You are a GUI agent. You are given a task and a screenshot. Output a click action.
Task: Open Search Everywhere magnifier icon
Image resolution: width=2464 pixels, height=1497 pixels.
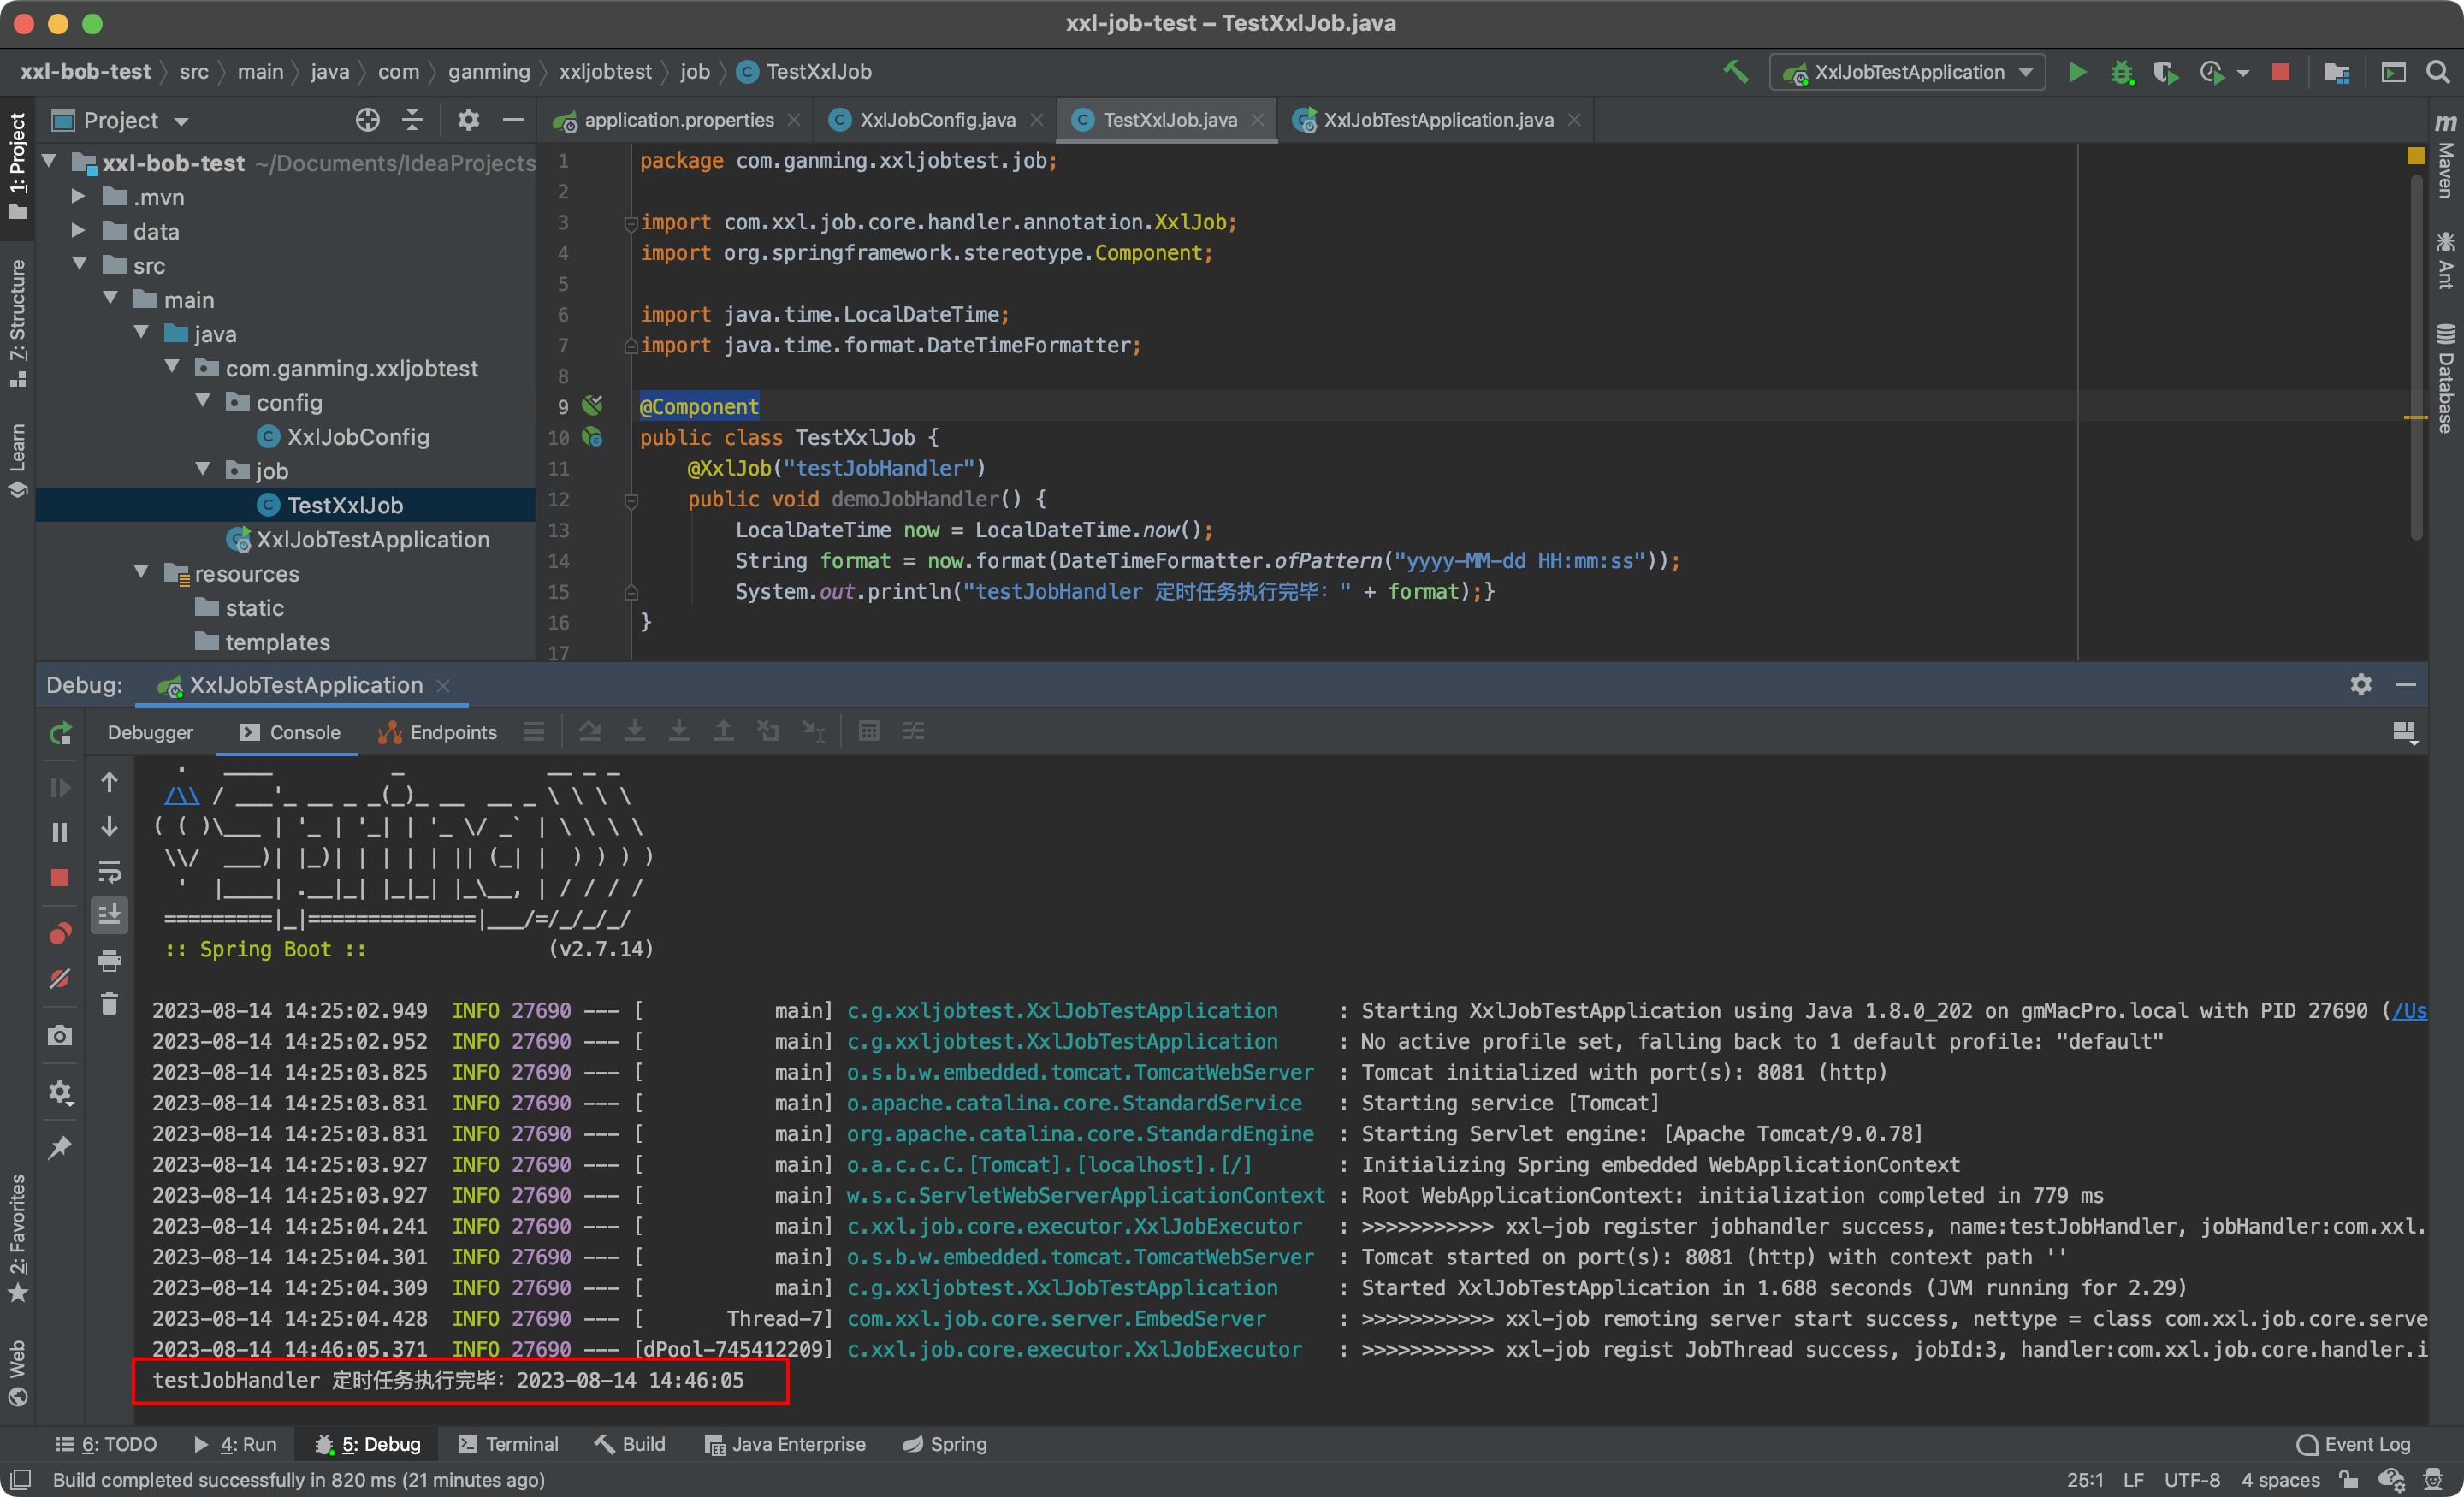pos(2437,72)
